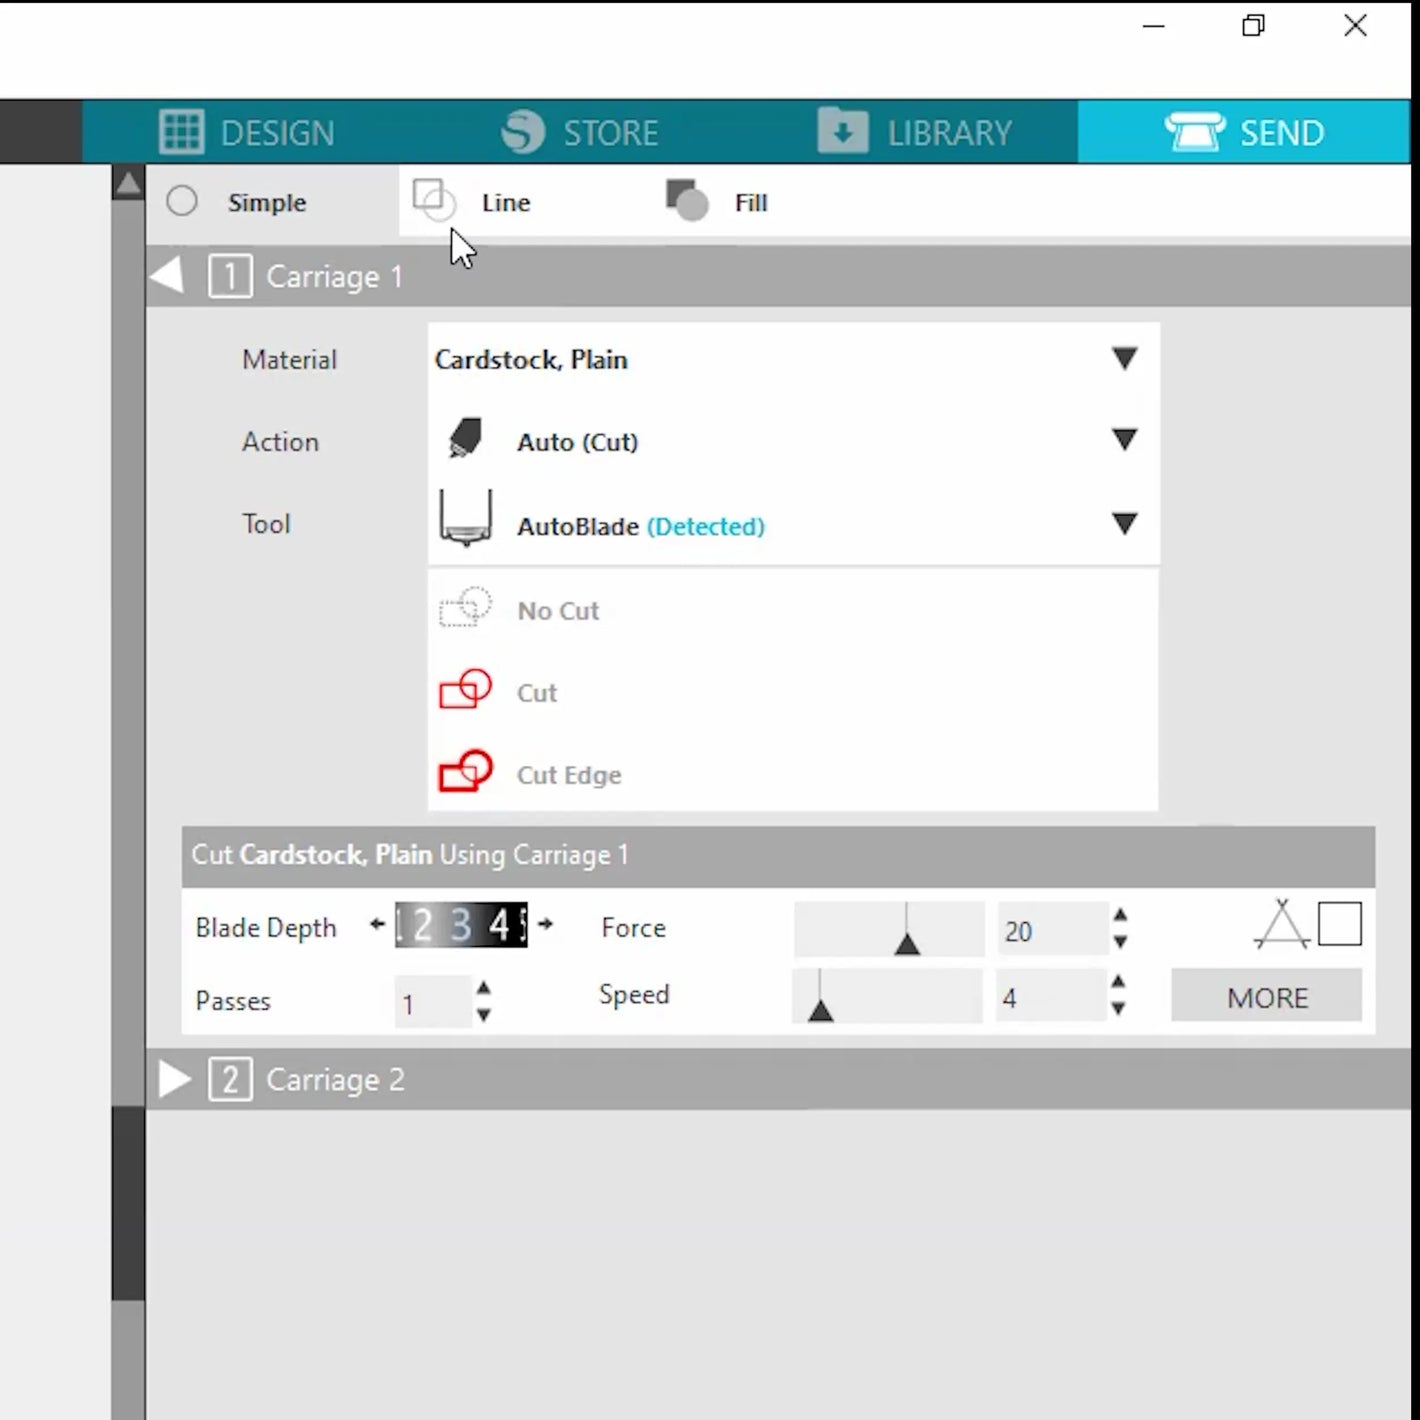Decrease the Force value with down arrow
The width and height of the screenshot is (1420, 1420).
coord(1121,942)
